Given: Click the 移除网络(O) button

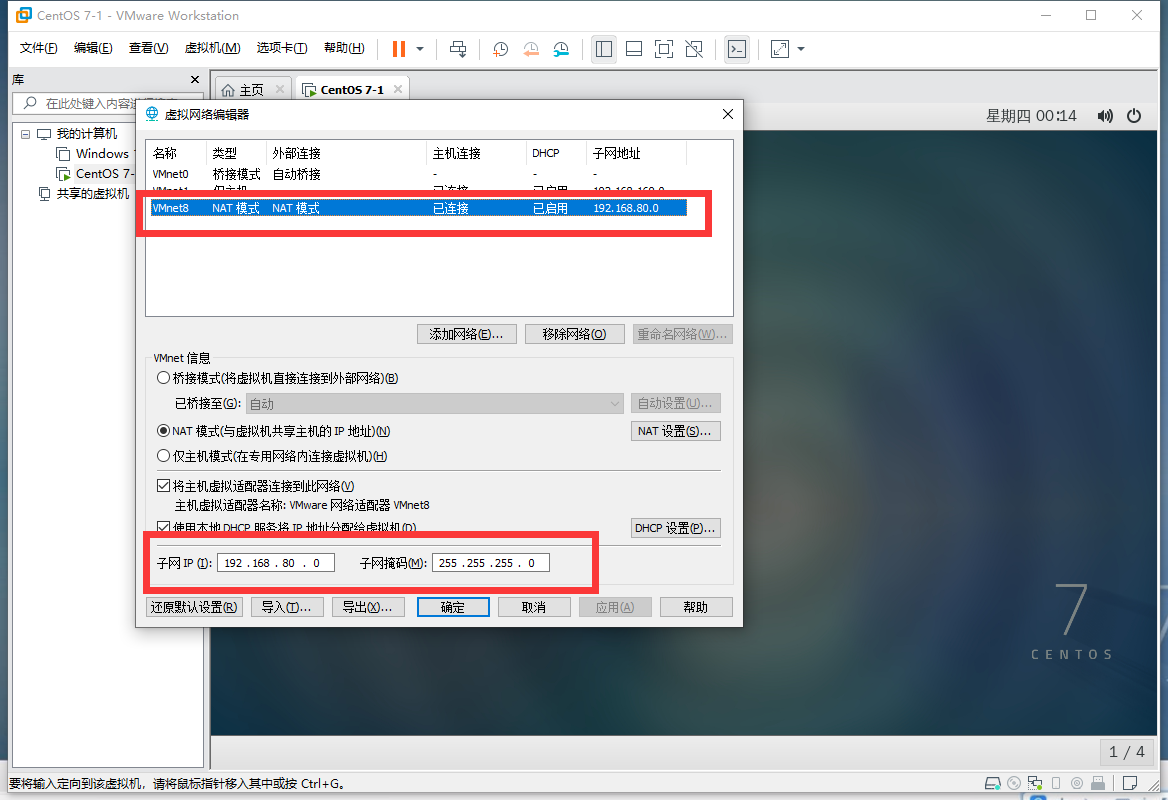Looking at the screenshot, I should click(x=574, y=334).
